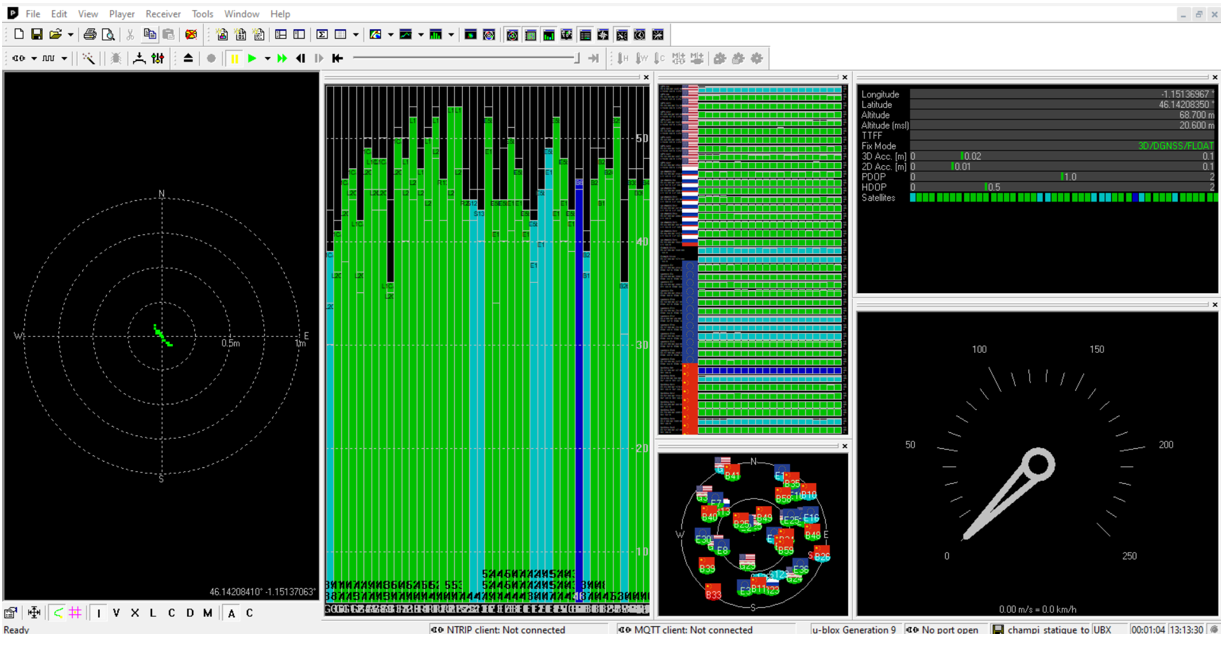This screenshot has height=660, width=1222.
Task: Click the 'NTRIP client: Not connected' status
Action: click(x=497, y=630)
